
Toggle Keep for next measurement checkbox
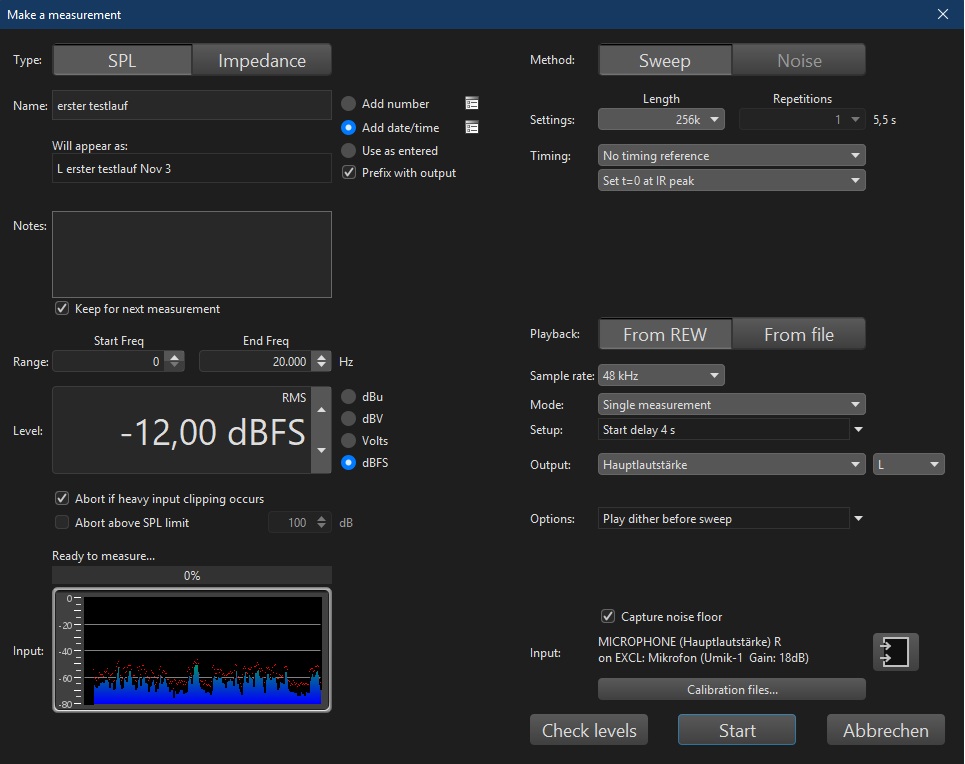[x=62, y=308]
